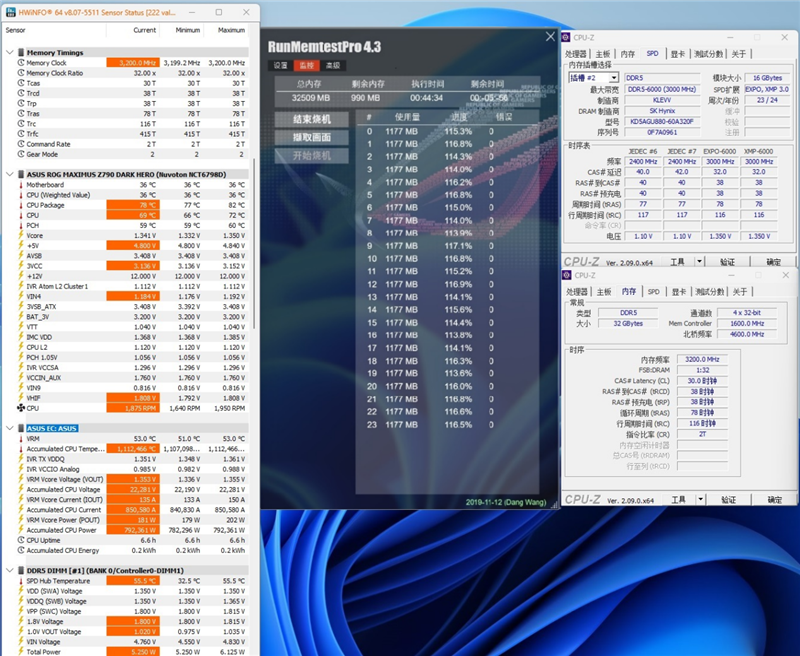Collapse the ASUS ROG MAXIMUS Z790 DARK HERO group
800x656 pixels.
click(x=10, y=174)
